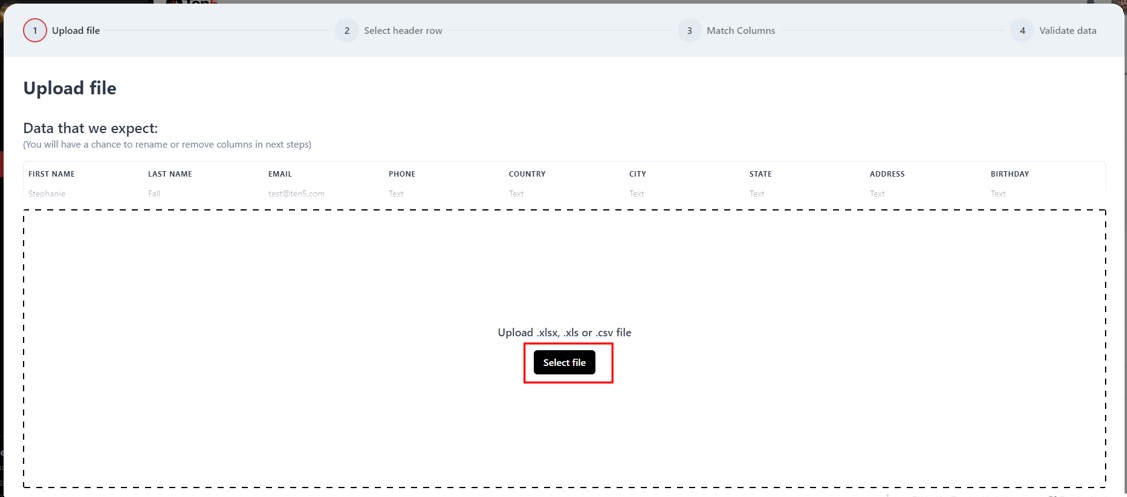The height and width of the screenshot is (497, 1127).
Task: Select the CITY column header
Action: click(637, 174)
